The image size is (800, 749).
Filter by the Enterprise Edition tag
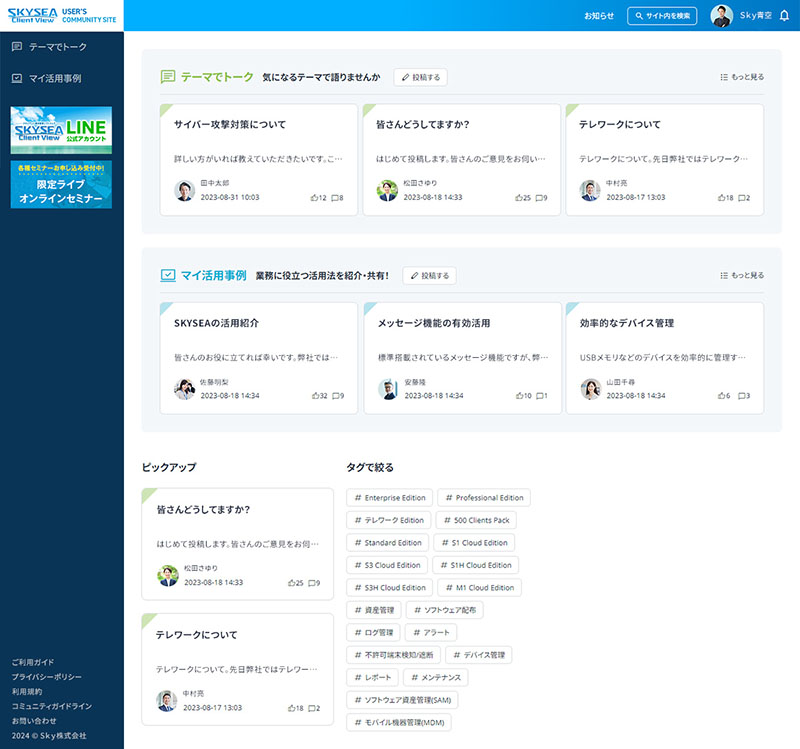[389, 497]
